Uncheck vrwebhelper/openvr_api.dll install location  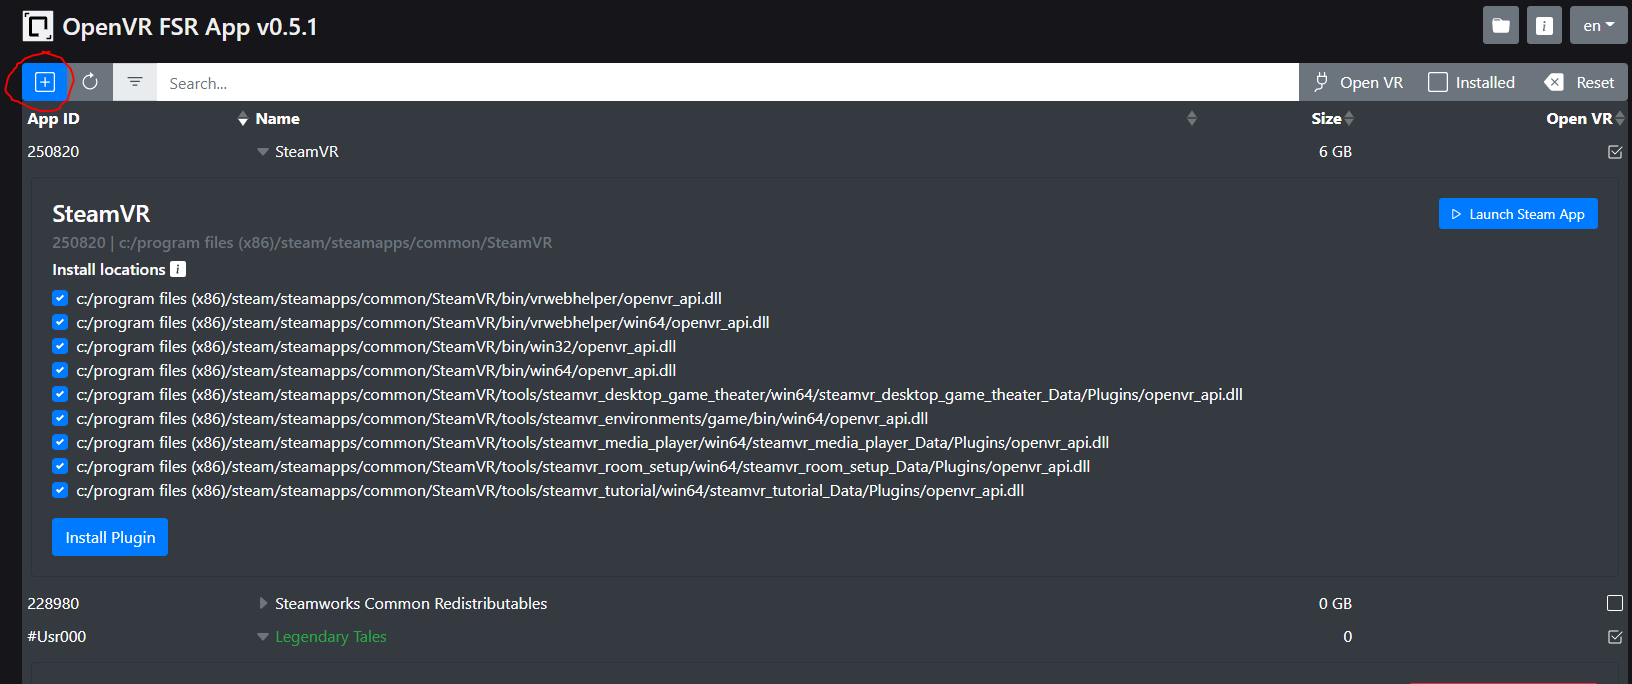tap(60, 298)
